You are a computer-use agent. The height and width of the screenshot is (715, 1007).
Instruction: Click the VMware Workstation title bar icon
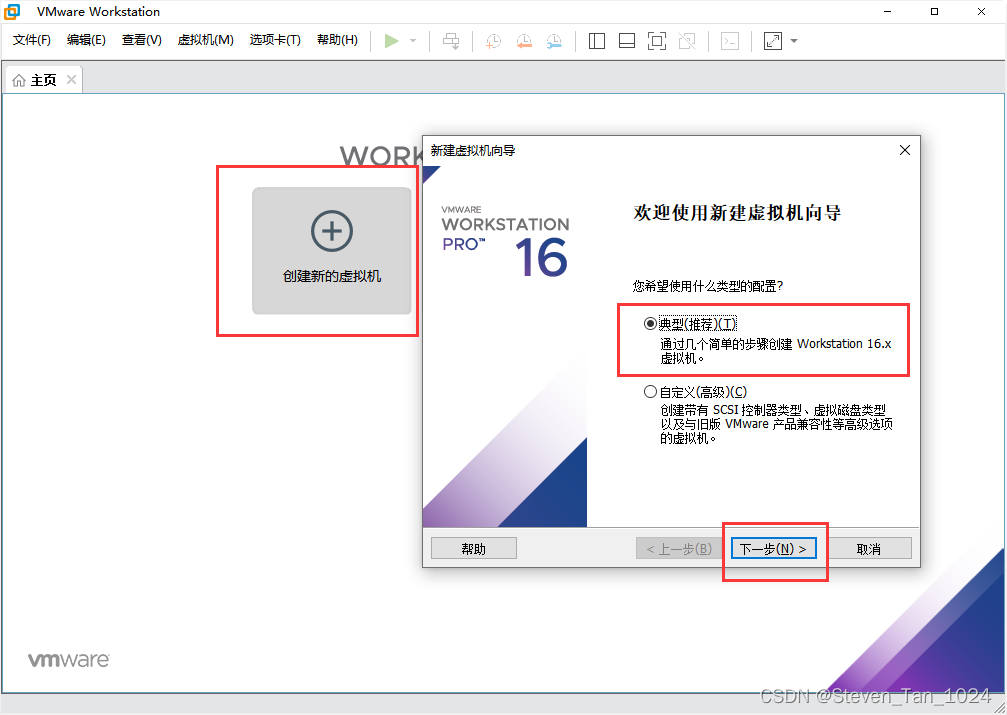pos(12,12)
